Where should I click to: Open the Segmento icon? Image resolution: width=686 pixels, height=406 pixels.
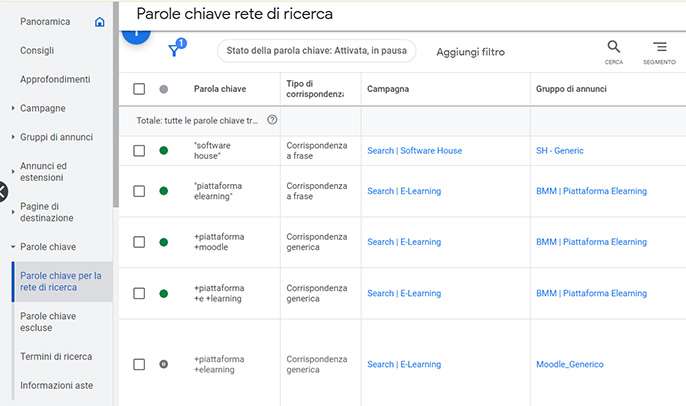point(659,48)
